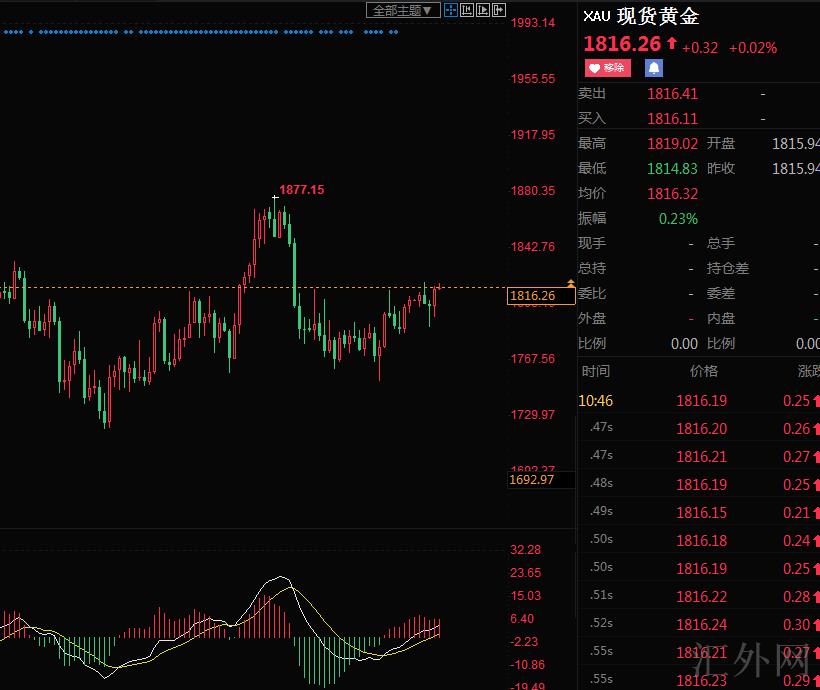Click the blue bell alert icon

pos(654,68)
